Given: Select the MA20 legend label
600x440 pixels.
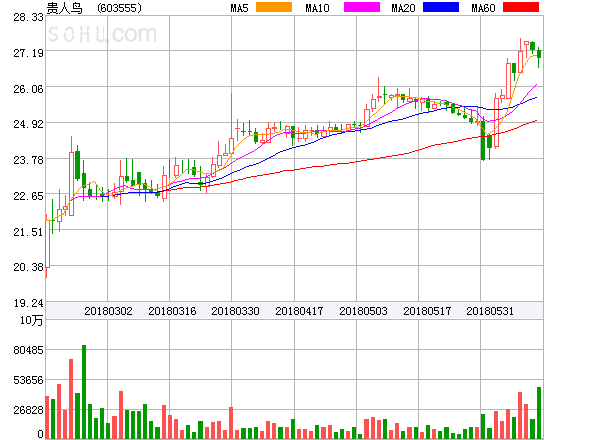Looking at the screenshot, I should [x=403, y=8].
